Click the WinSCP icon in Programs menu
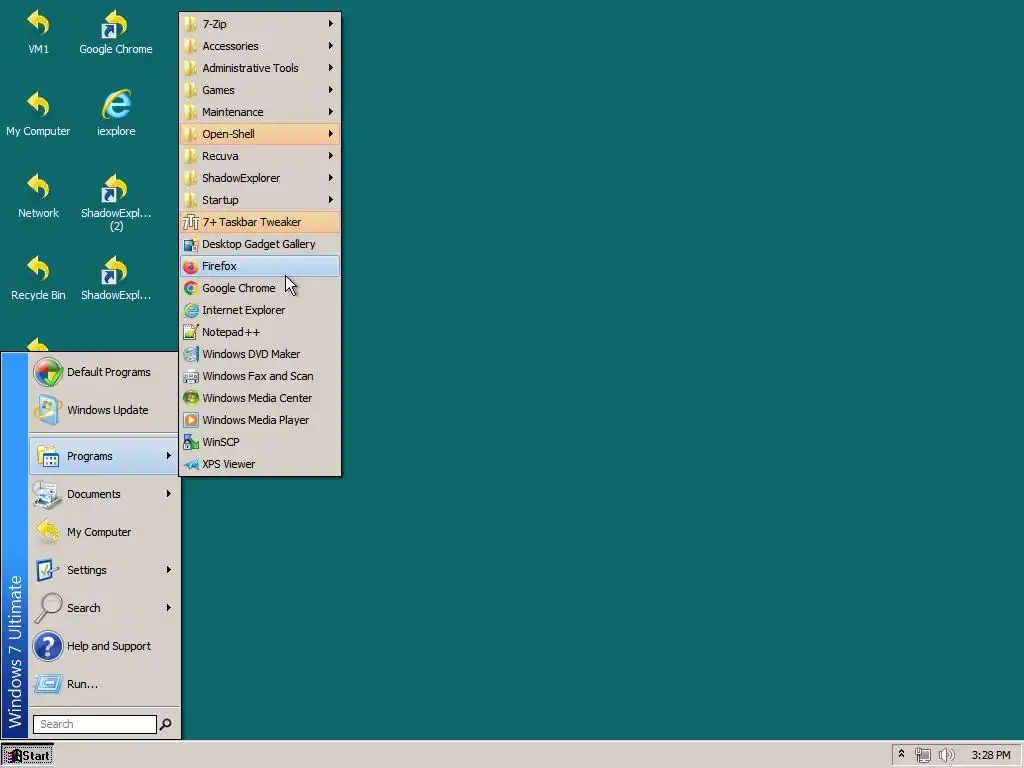This screenshot has height=768, width=1024. tap(190, 442)
